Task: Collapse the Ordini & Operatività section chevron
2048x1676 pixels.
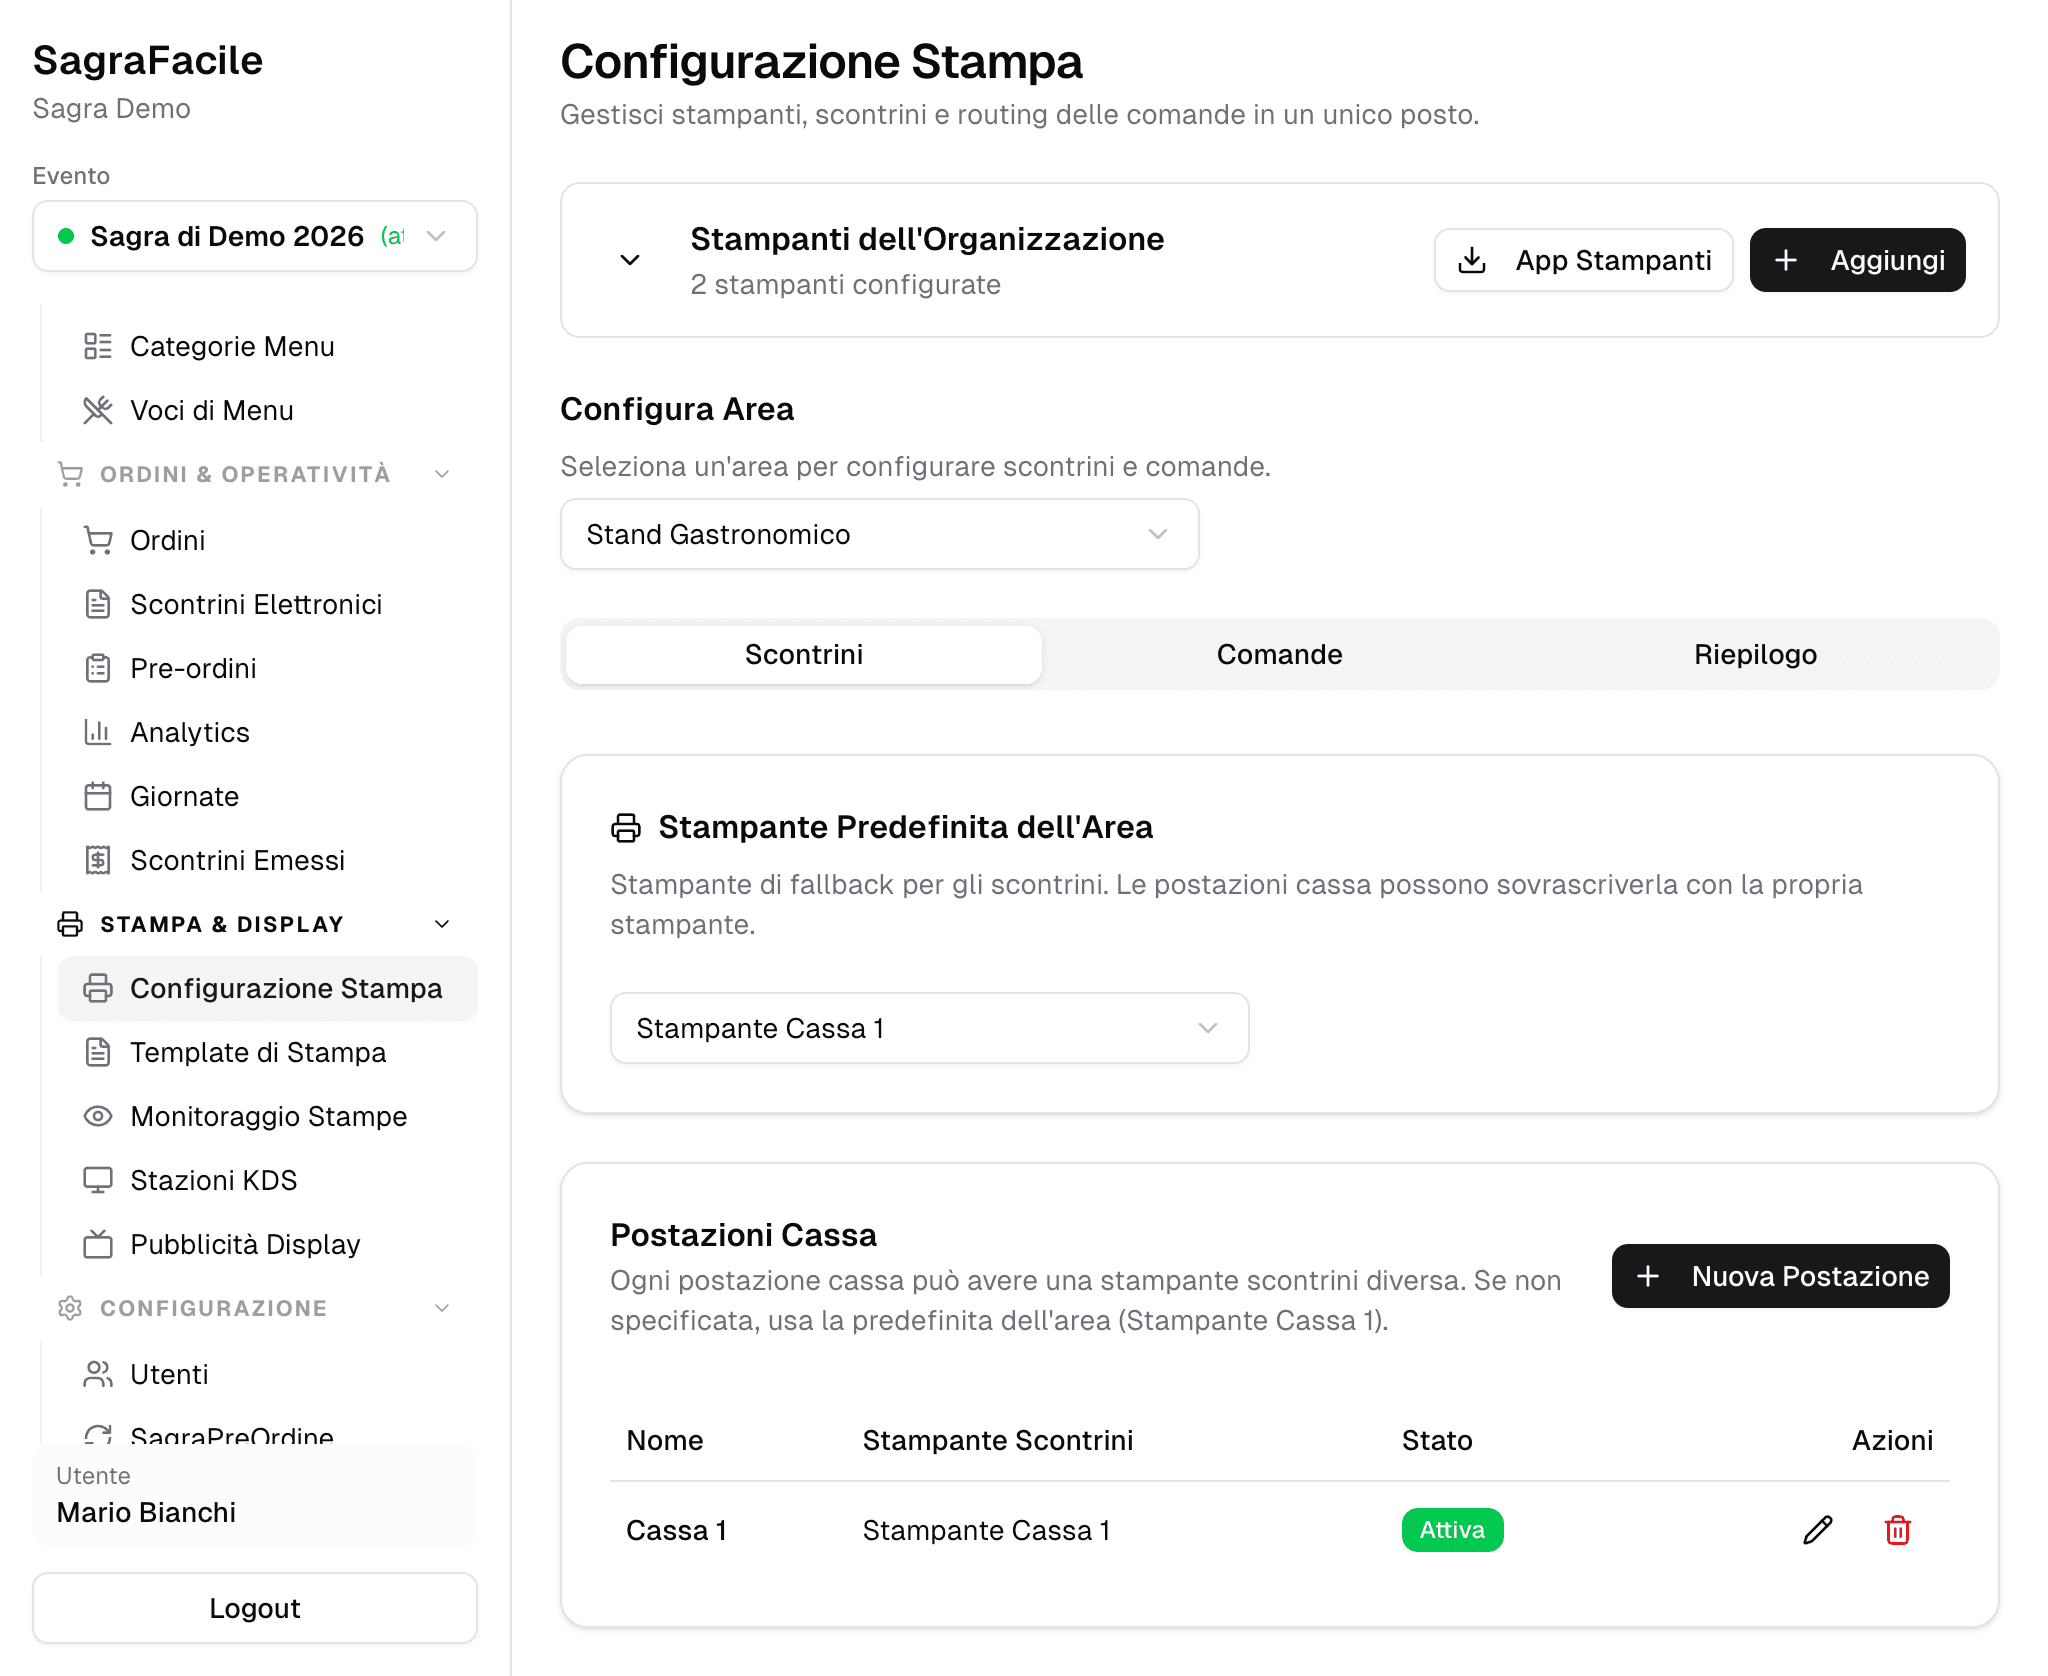Action: coord(442,474)
